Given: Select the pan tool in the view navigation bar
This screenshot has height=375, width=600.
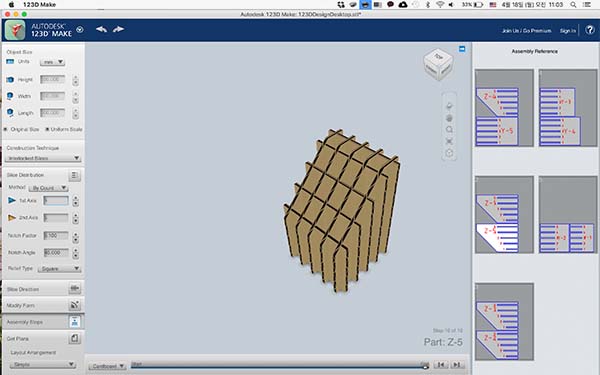Looking at the screenshot, I should pyautogui.click(x=449, y=118).
